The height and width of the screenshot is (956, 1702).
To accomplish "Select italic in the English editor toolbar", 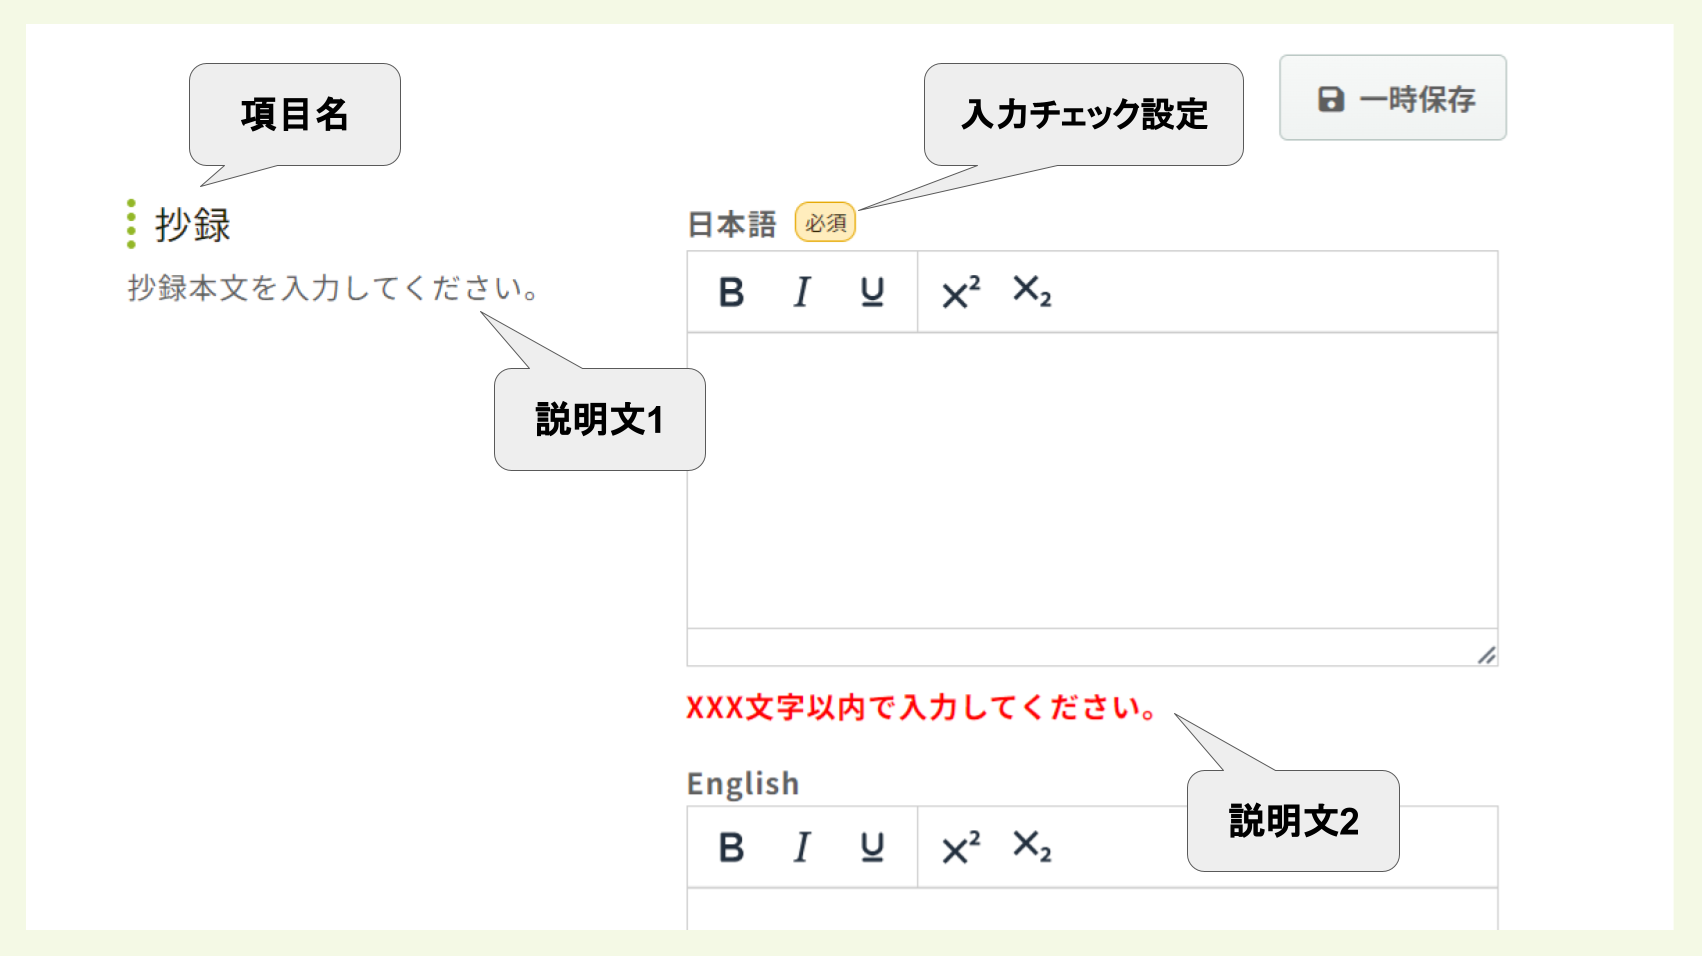I will (x=801, y=847).
